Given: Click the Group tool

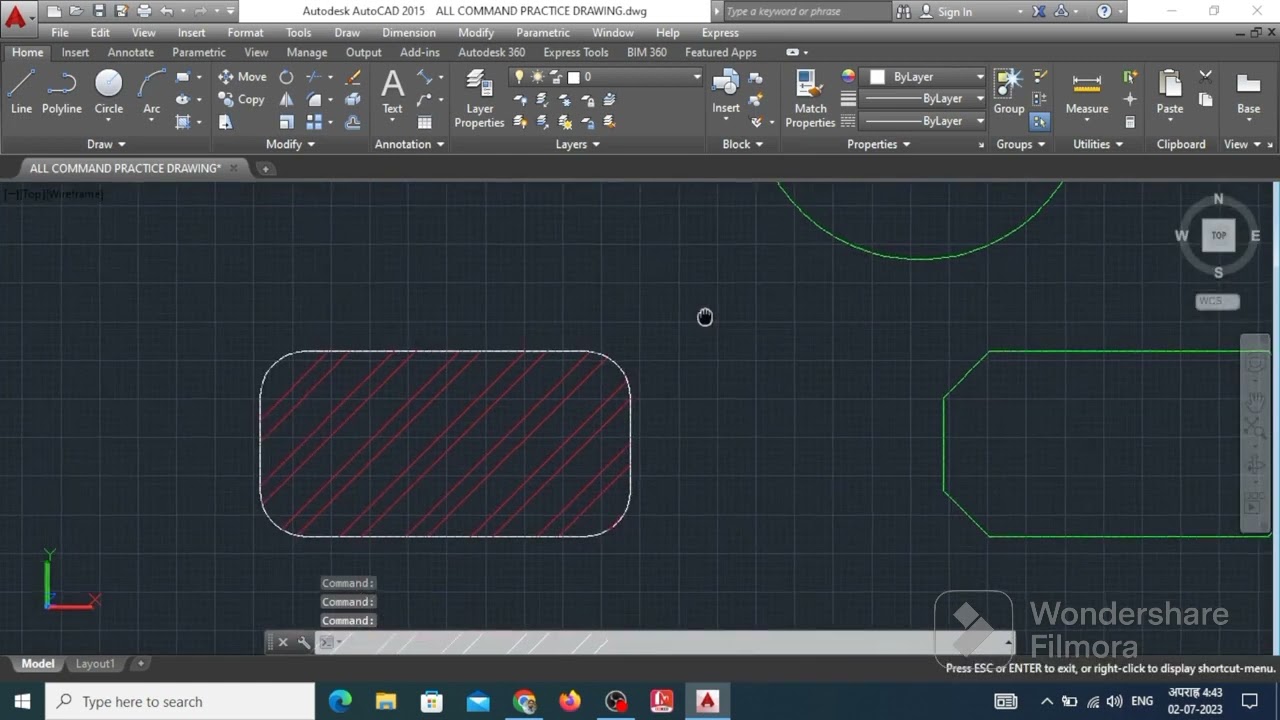Looking at the screenshot, I should [1009, 92].
